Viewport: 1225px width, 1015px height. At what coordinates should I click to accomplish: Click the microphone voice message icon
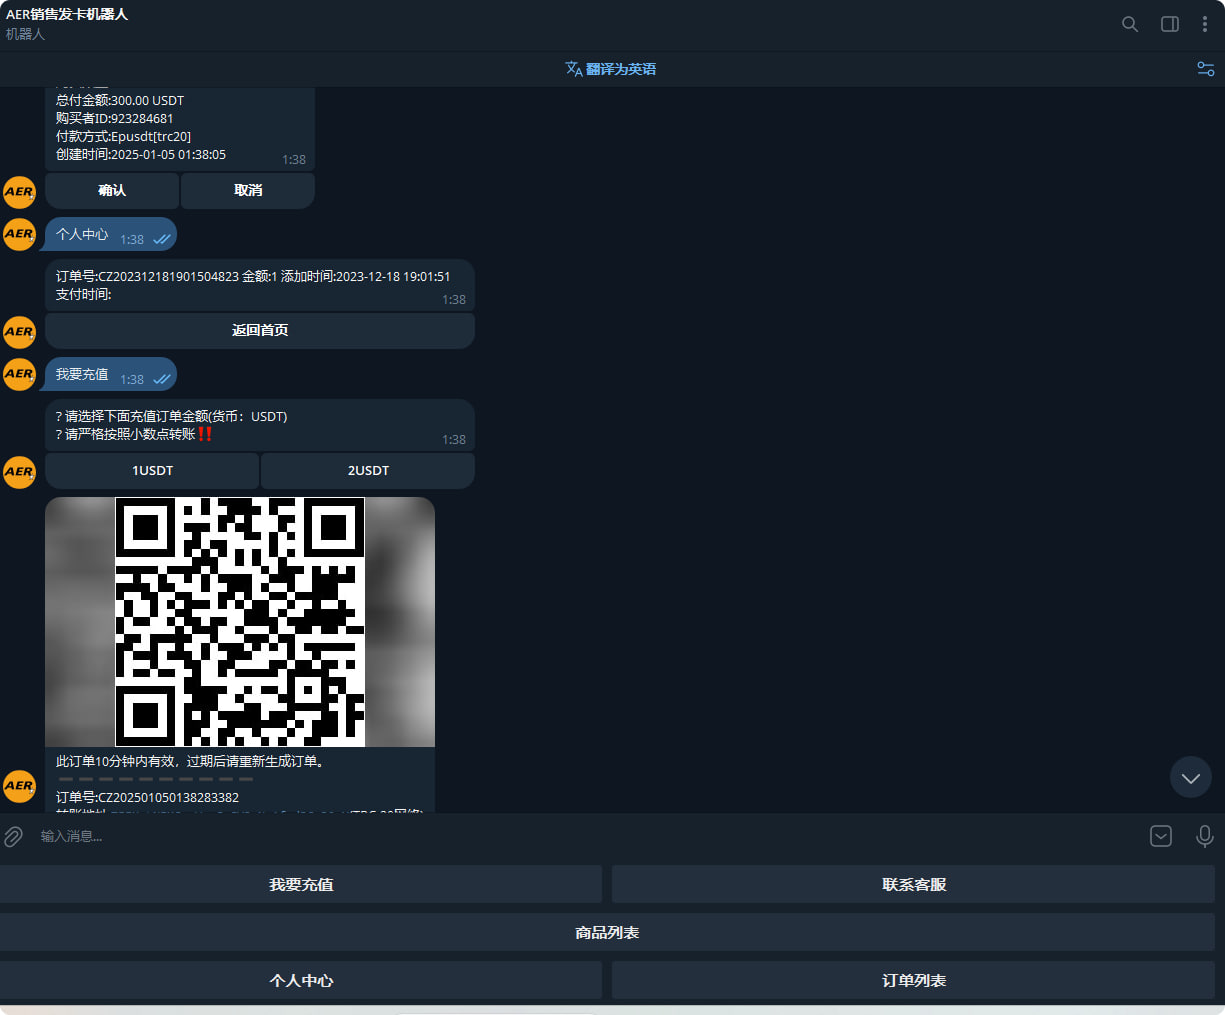pos(1205,836)
